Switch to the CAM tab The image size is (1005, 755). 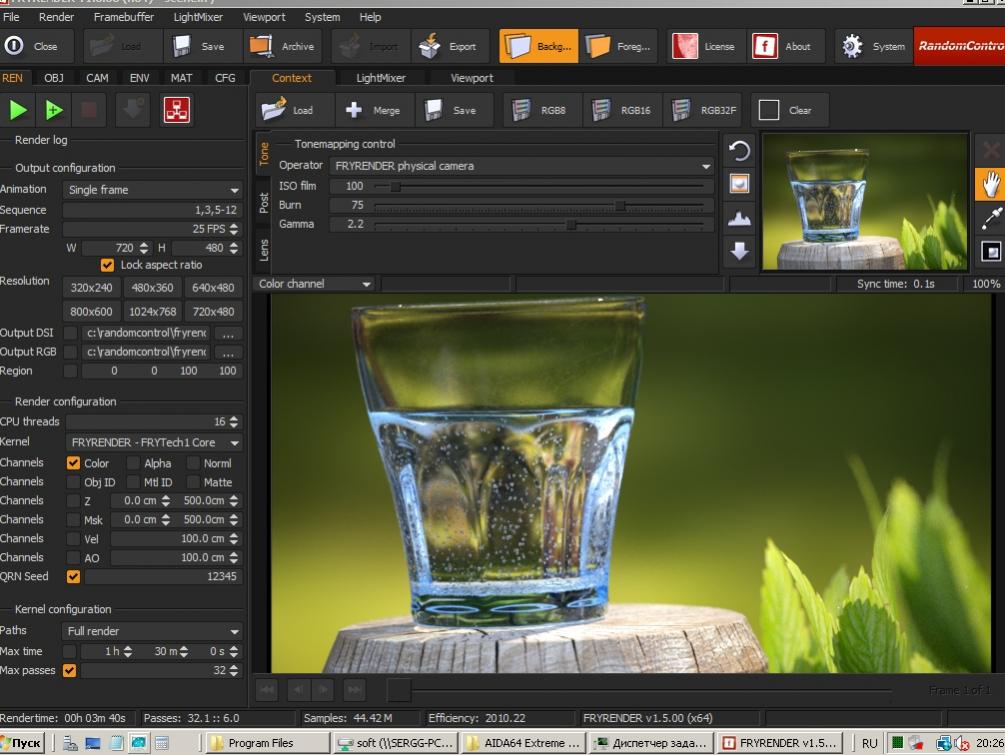point(97,78)
